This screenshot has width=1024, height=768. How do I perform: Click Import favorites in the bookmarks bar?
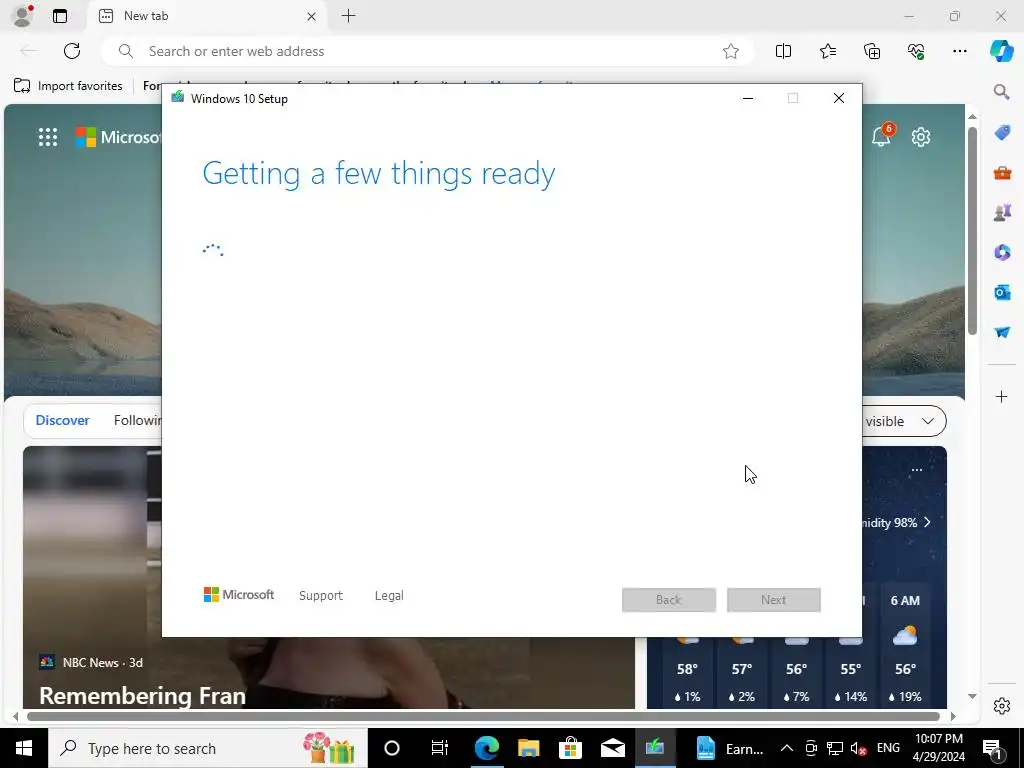coord(68,86)
